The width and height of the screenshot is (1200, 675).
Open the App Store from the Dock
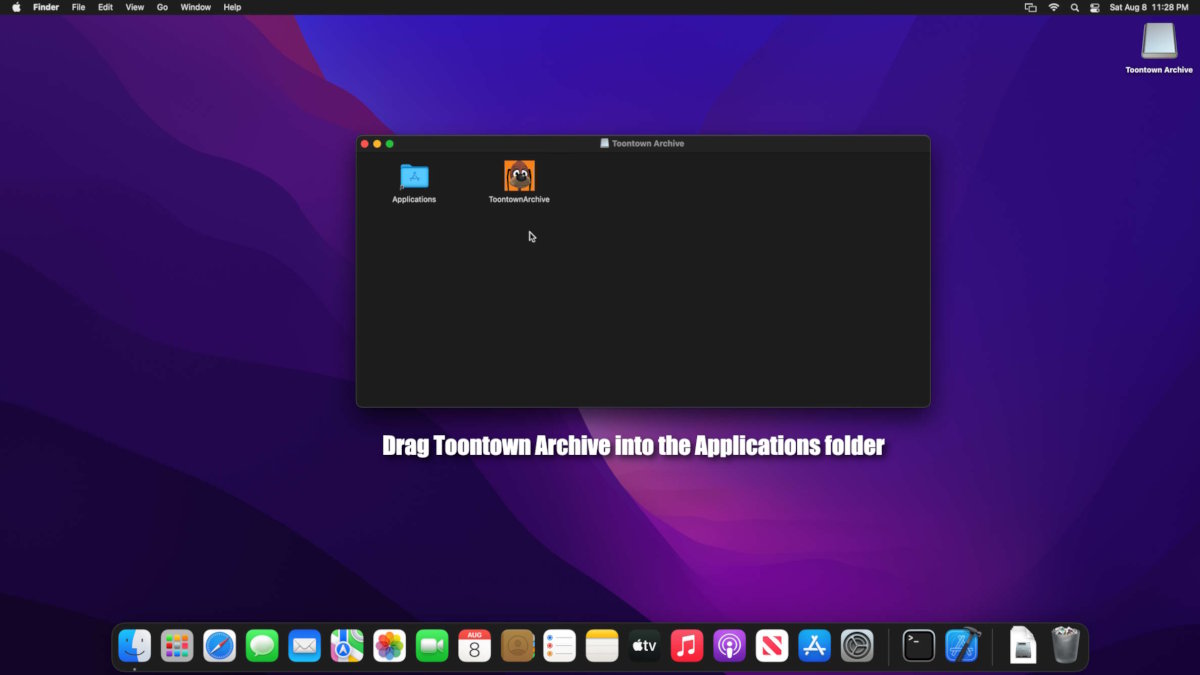tap(814, 646)
